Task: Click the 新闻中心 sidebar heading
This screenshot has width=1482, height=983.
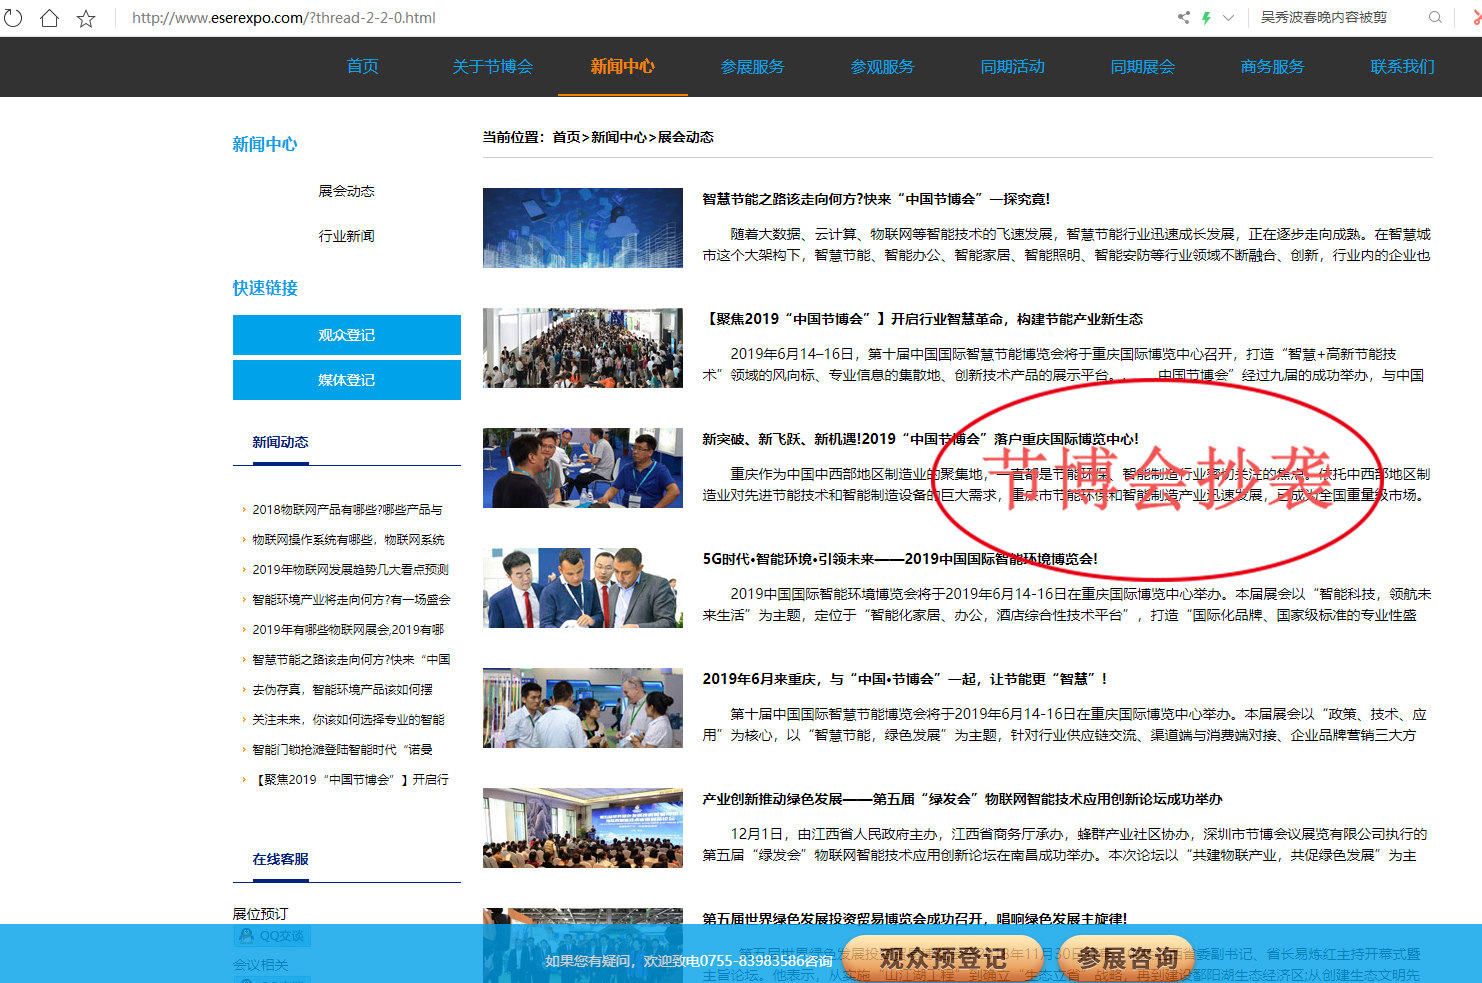Action: pyautogui.click(x=265, y=144)
